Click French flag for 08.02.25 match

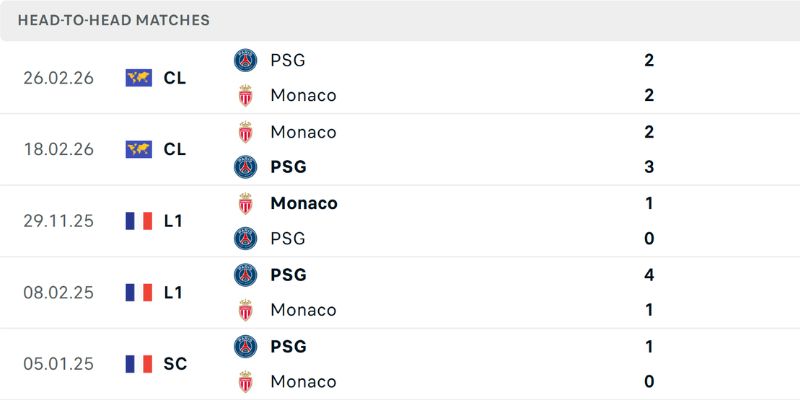pos(139,292)
